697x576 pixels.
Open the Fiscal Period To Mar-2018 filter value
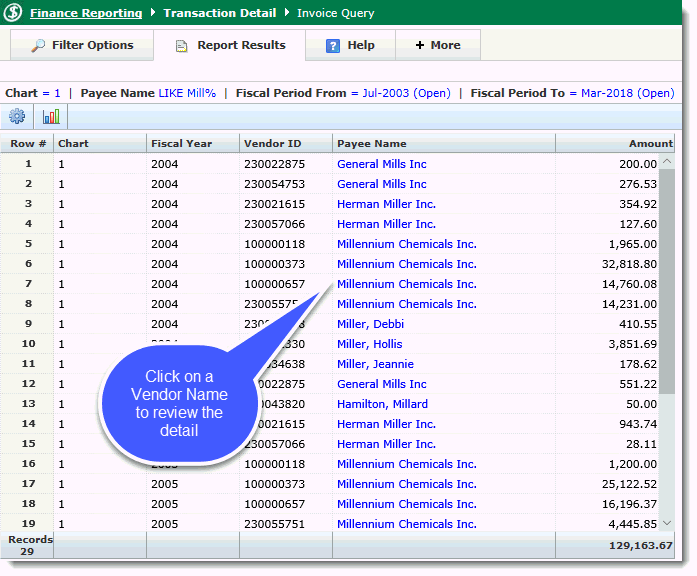(x=621, y=93)
